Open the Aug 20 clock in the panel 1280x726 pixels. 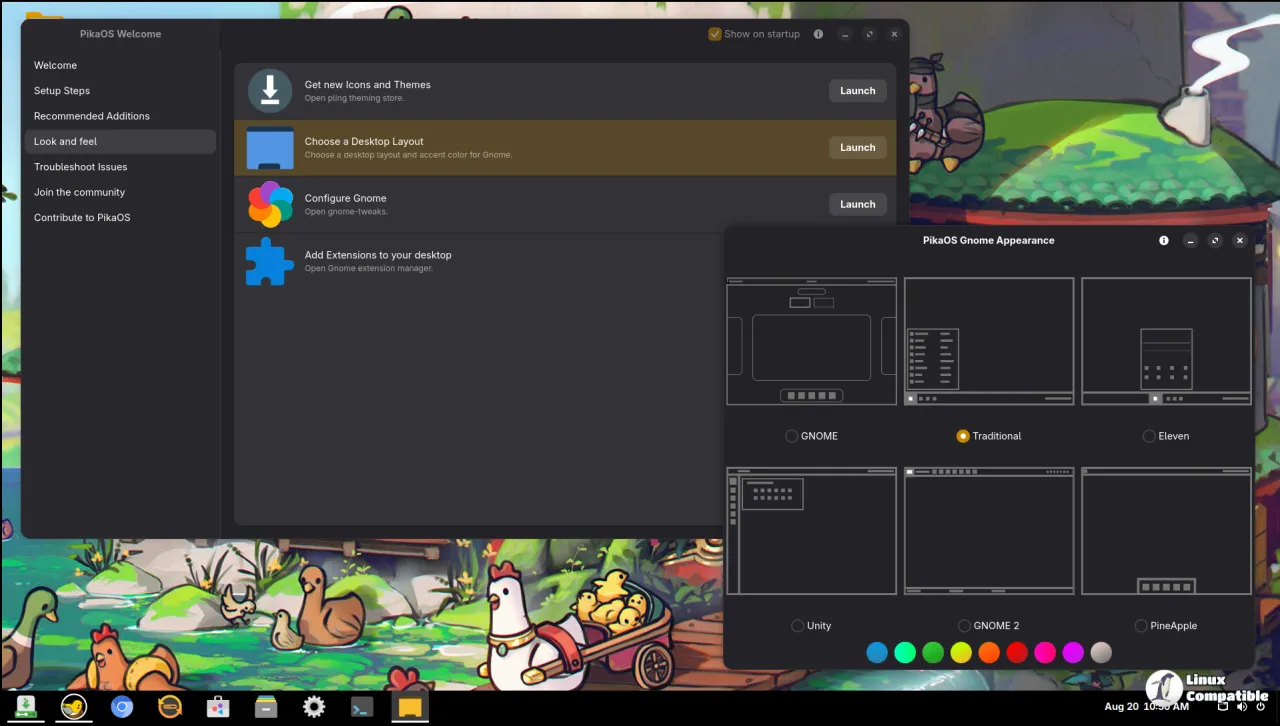1147,707
